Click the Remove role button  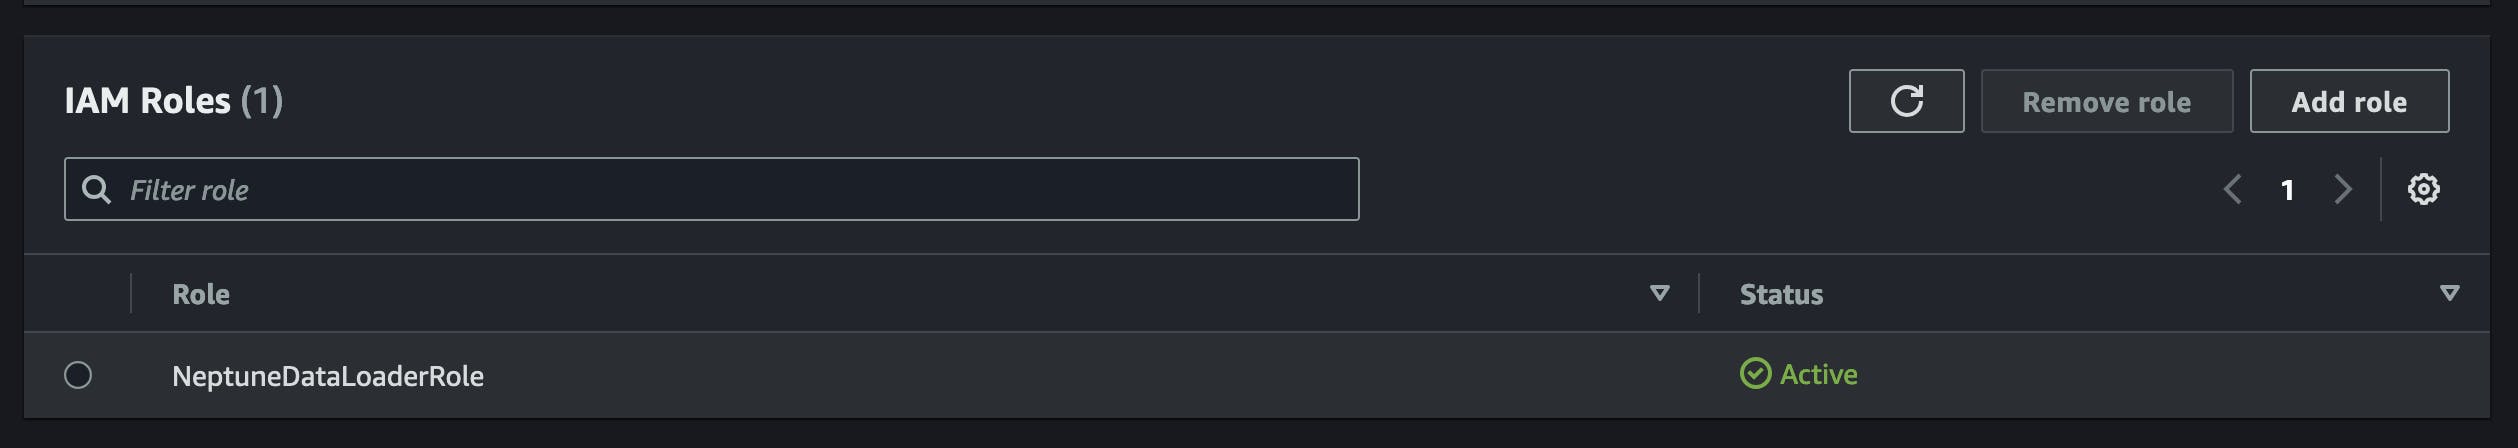click(2106, 101)
